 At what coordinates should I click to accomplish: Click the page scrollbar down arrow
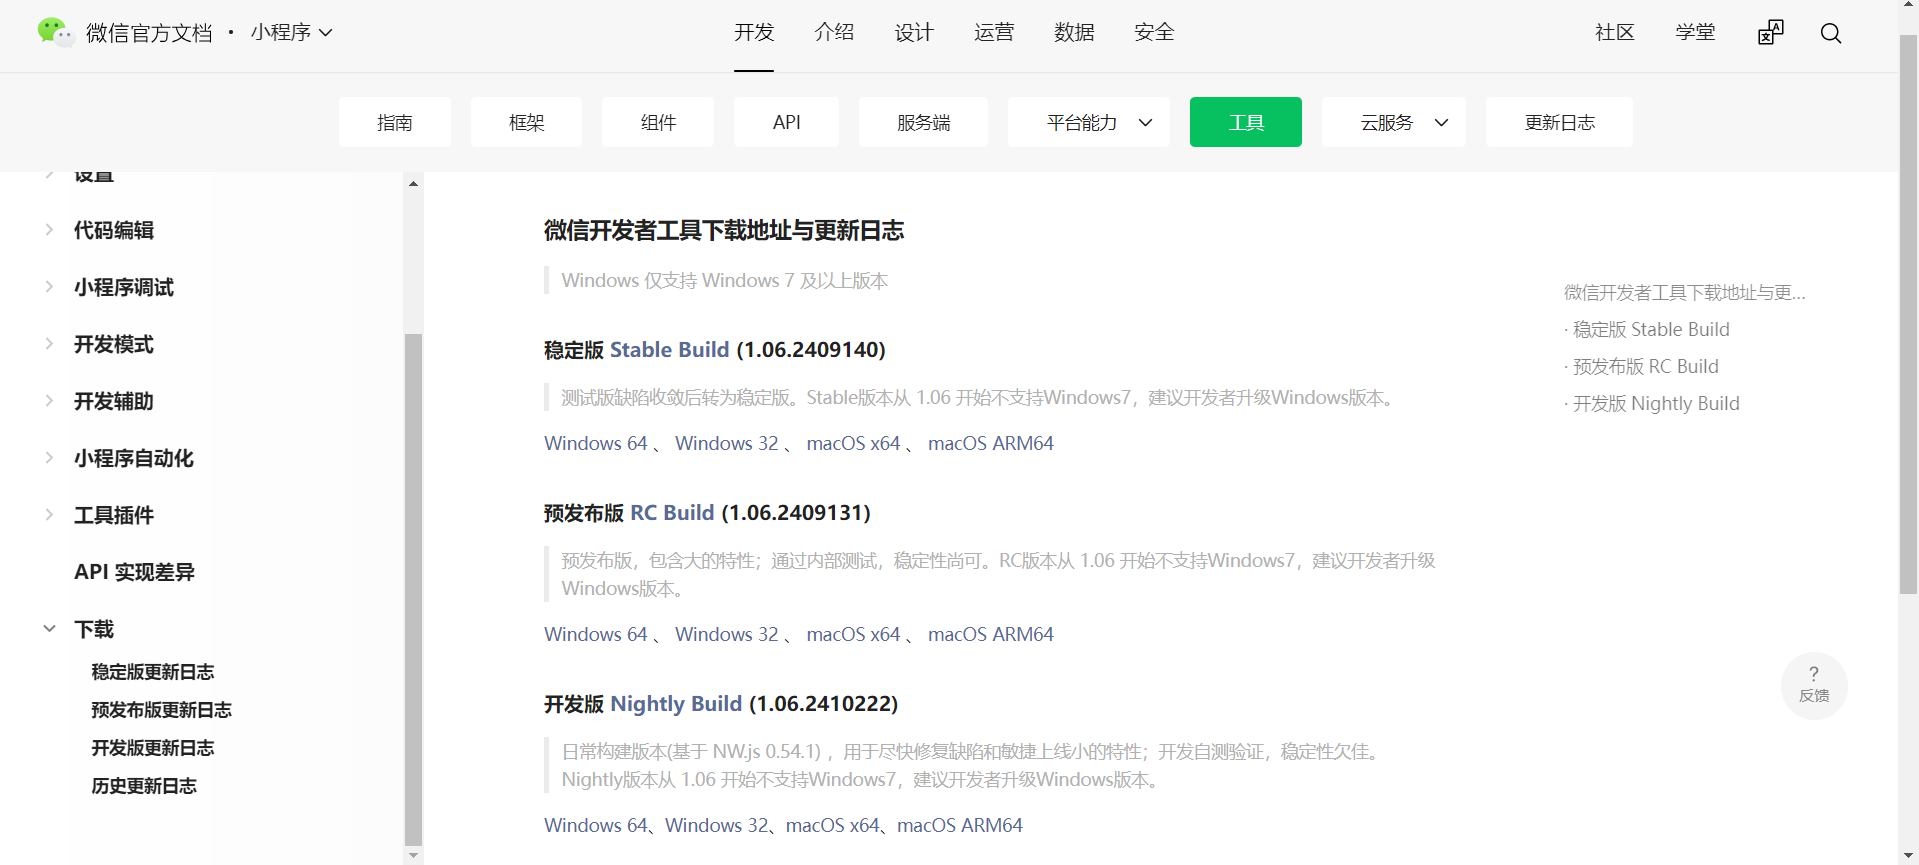[x=1909, y=856]
